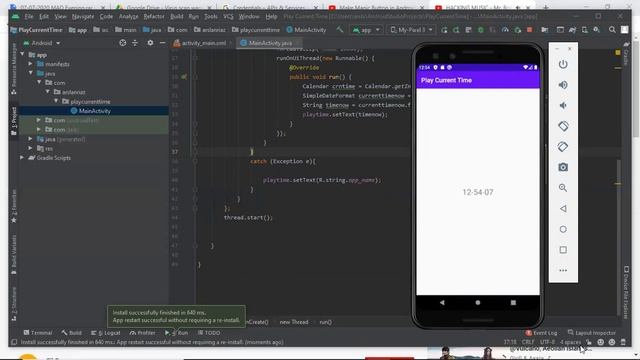Viewport: 640px width, 360px height.
Task: Rerun app with apply changes icon
Action: click(444, 30)
